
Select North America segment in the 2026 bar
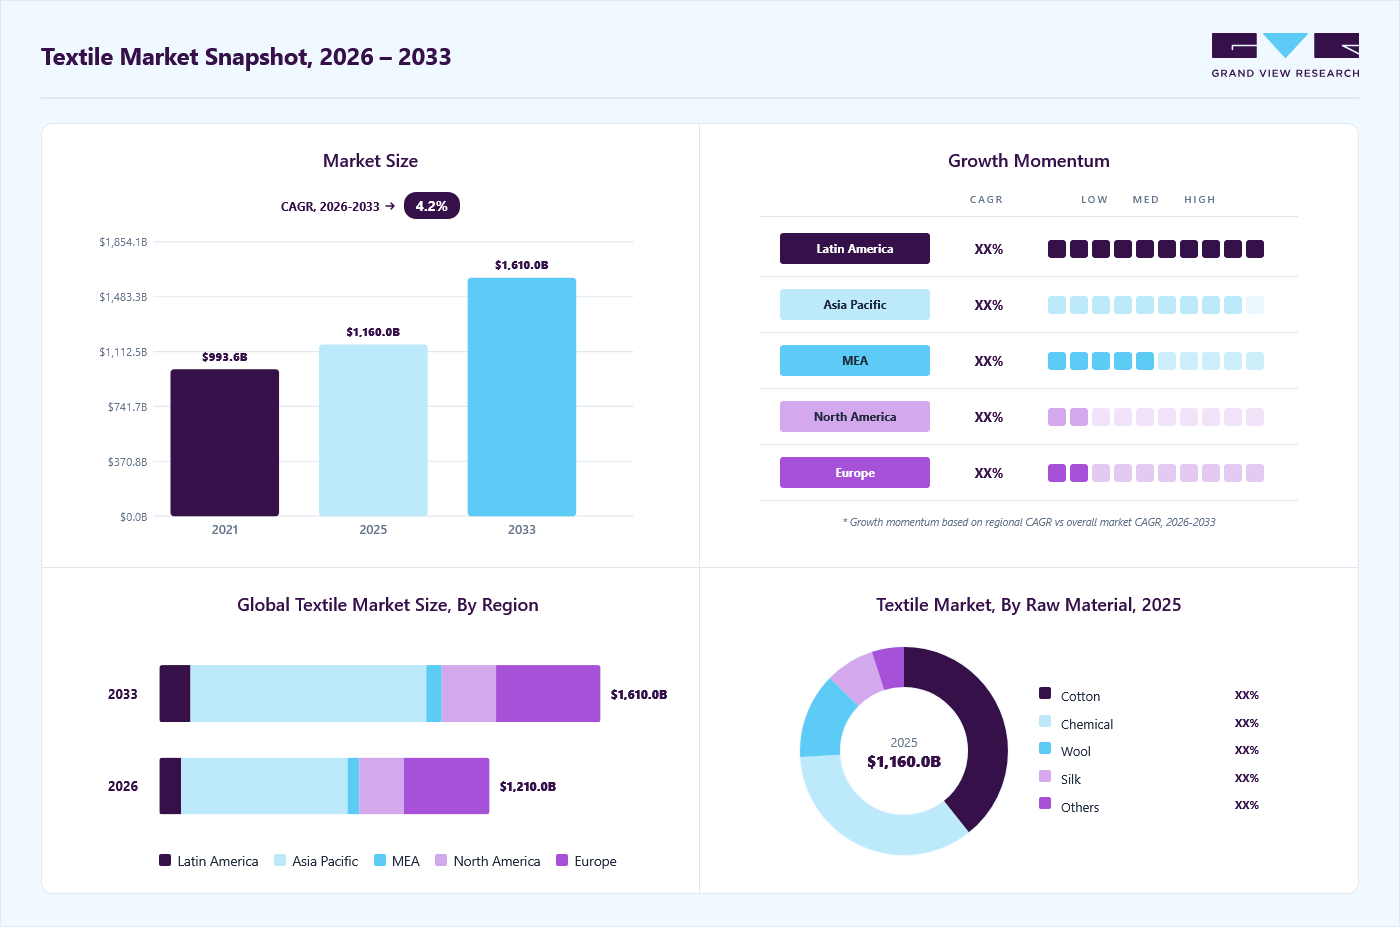381,786
